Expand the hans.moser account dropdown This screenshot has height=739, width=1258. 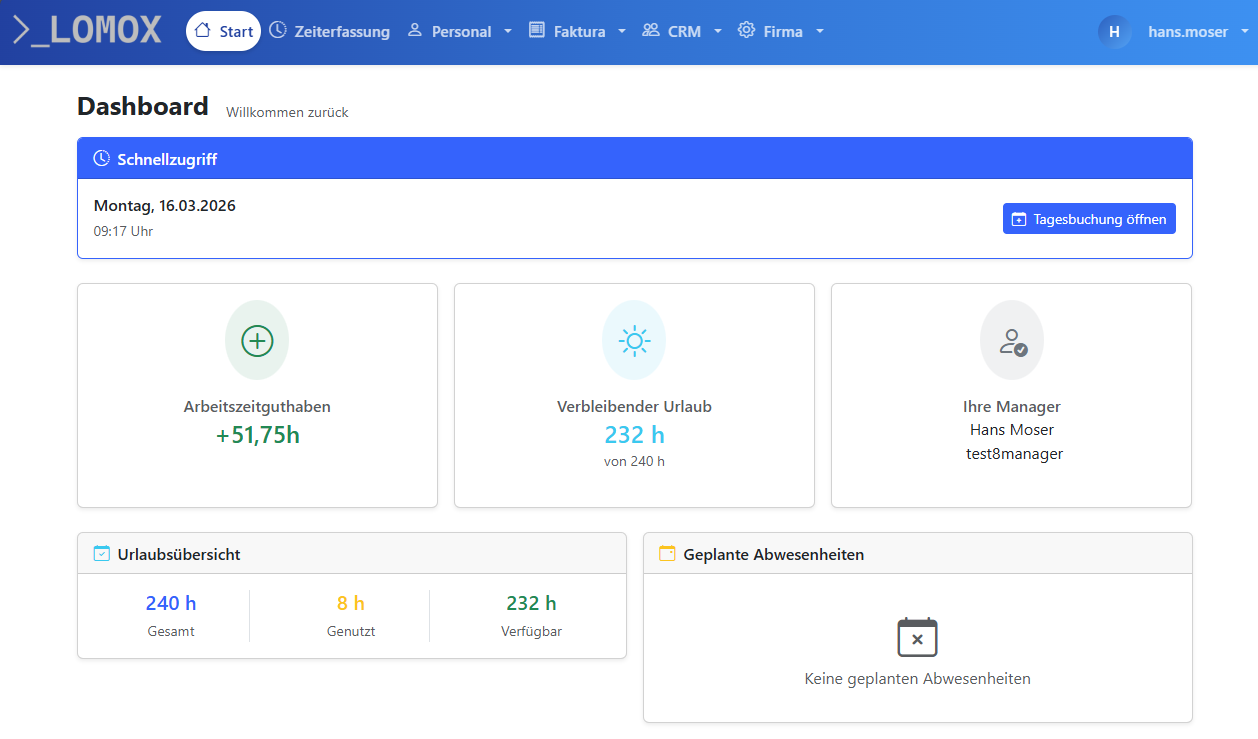point(1244,31)
